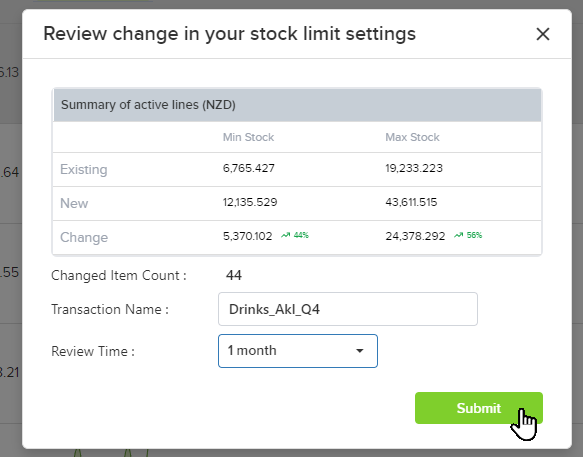Screen dimensions: 583x457
Task: Close the stock limit review dialog
Action: coord(543,34)
